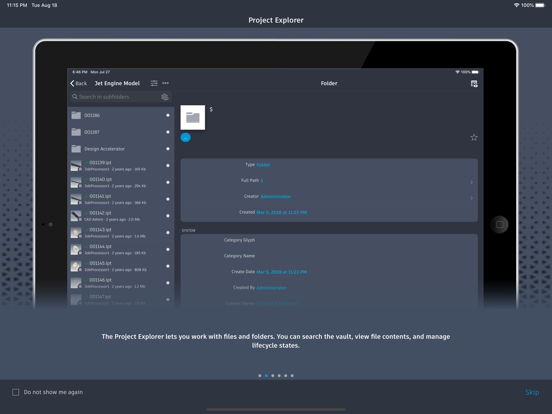Tap the white dot beside Design Accelerator
The height and width of the screenshot is (414, 552).
168,149
